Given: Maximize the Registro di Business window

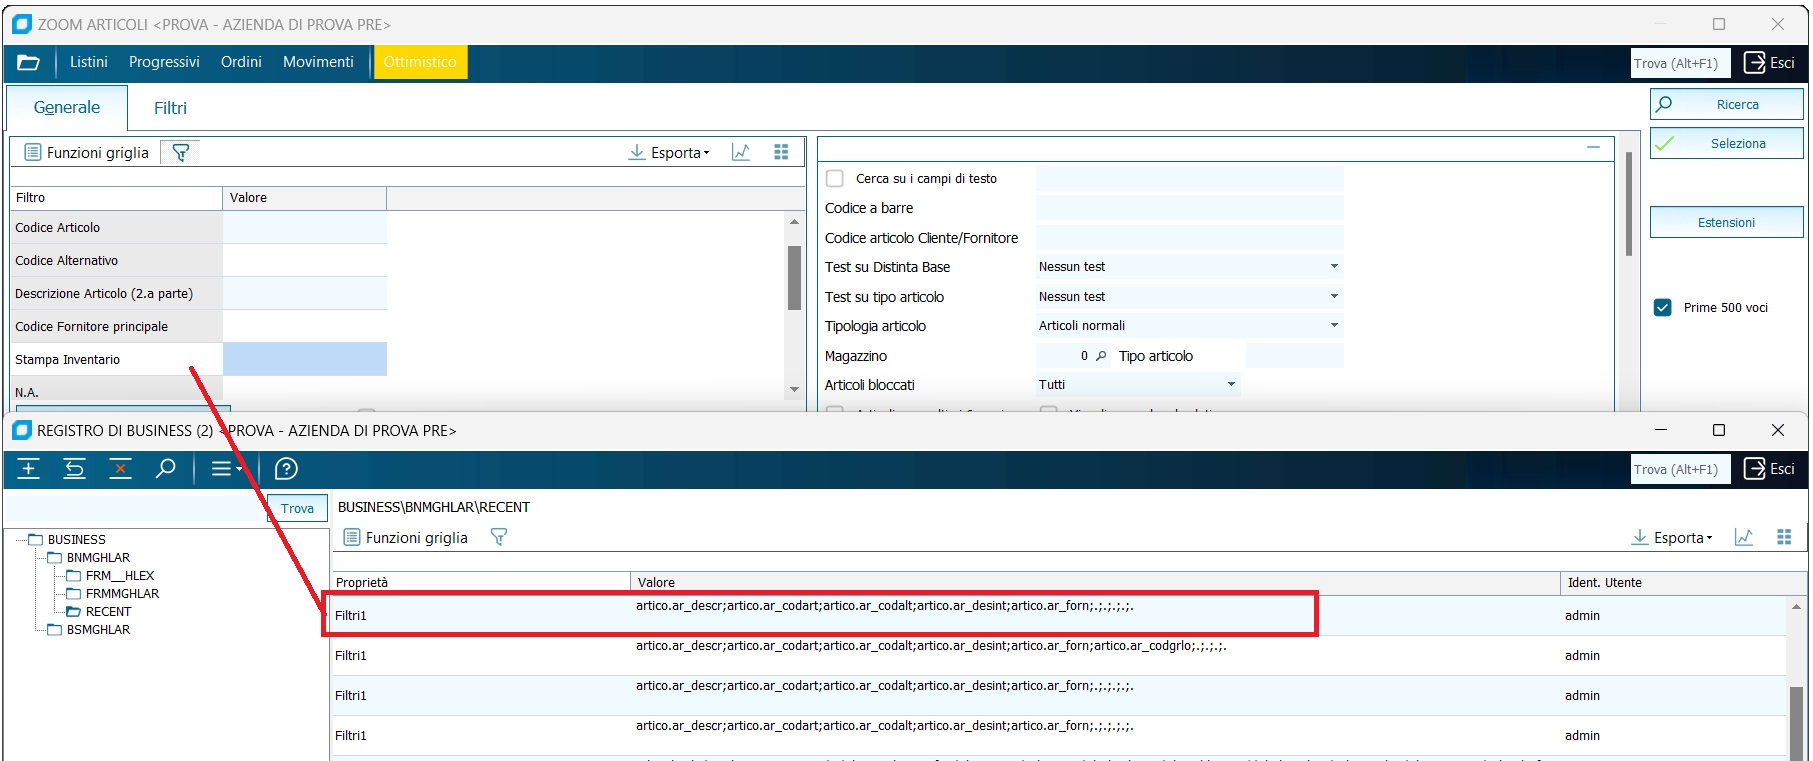Looking at the screenshot, I should pyautogui.click(x=1719, y=430).
